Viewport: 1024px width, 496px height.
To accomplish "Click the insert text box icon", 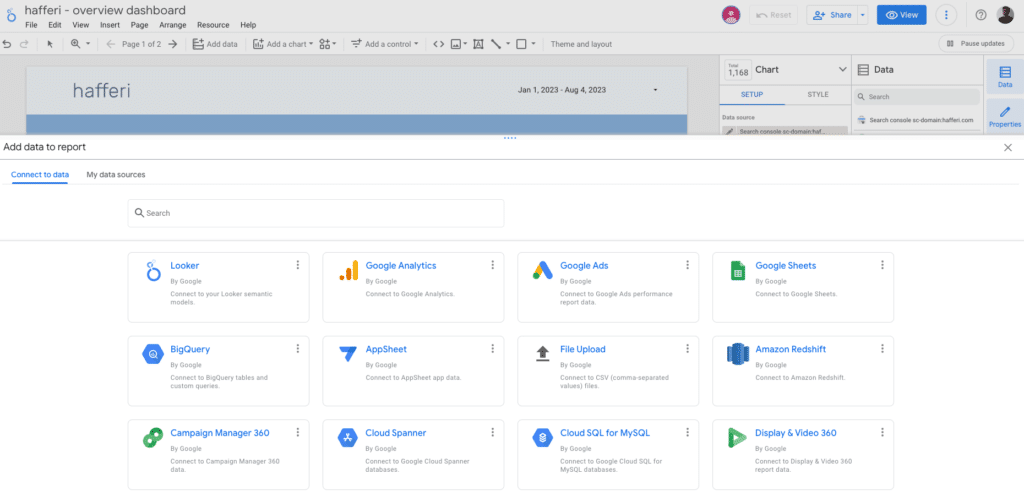I will [478, 44].
